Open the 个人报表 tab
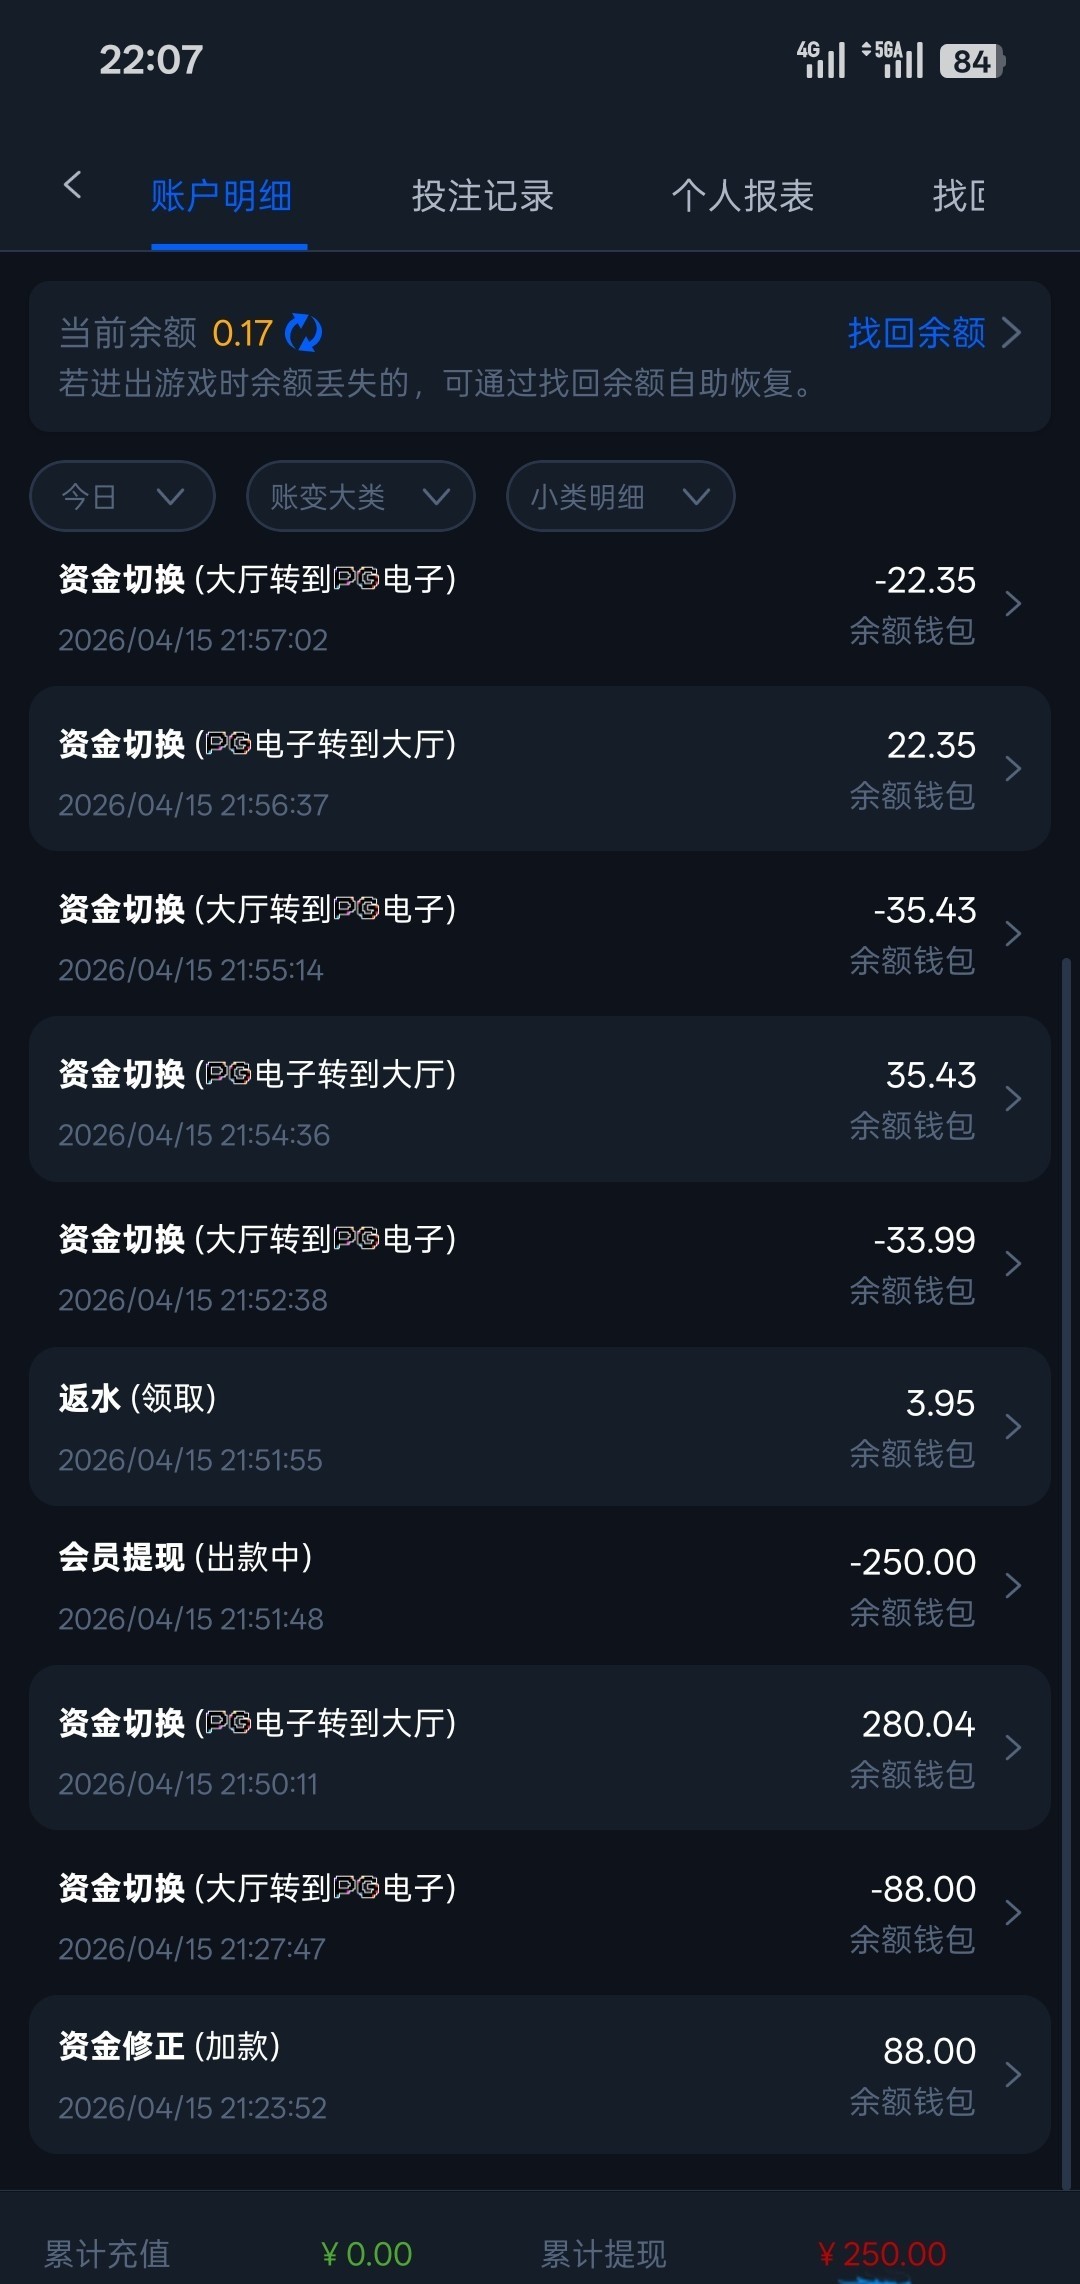This screenshot has width=1080, height=2284. pyautogui.click(x=742, y=196)
